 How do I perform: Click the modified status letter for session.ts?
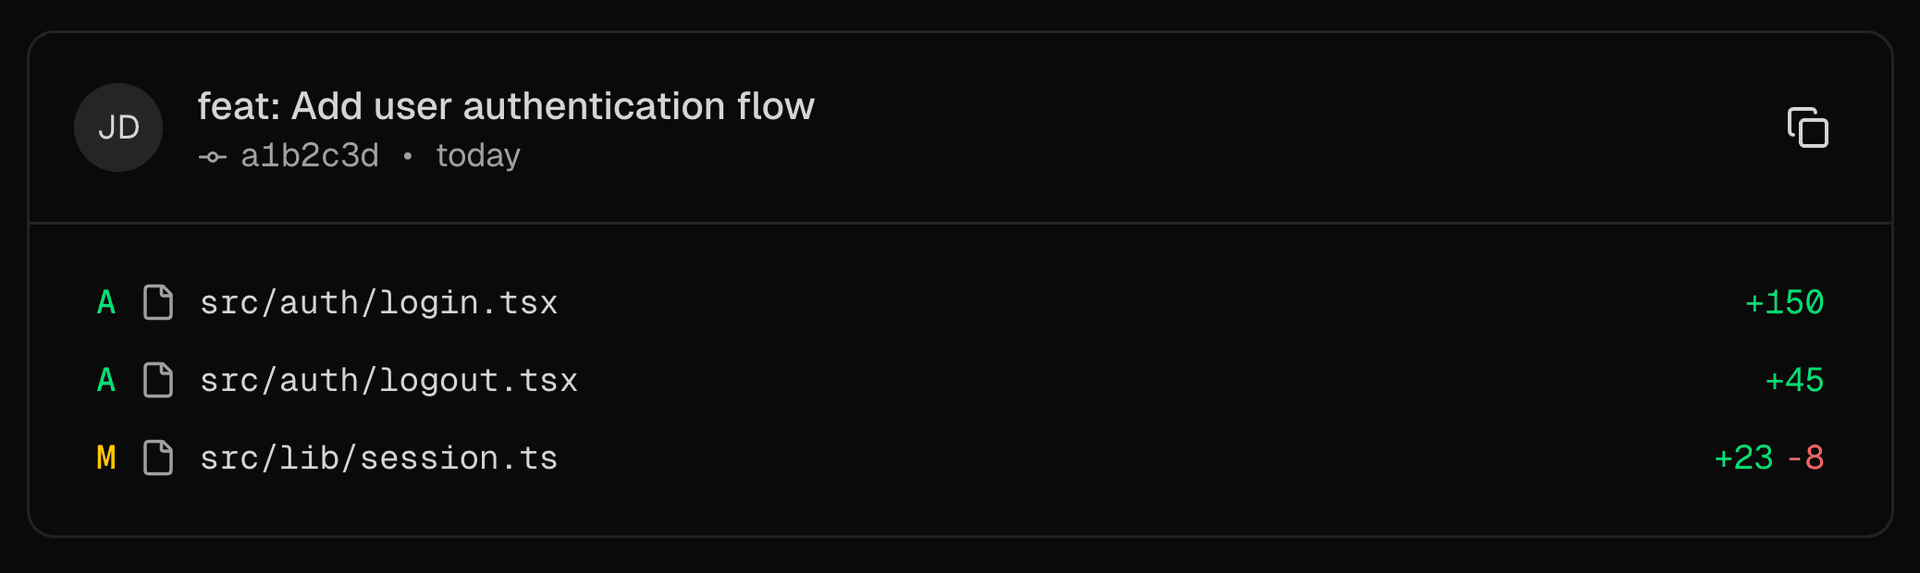pos(106,458)
